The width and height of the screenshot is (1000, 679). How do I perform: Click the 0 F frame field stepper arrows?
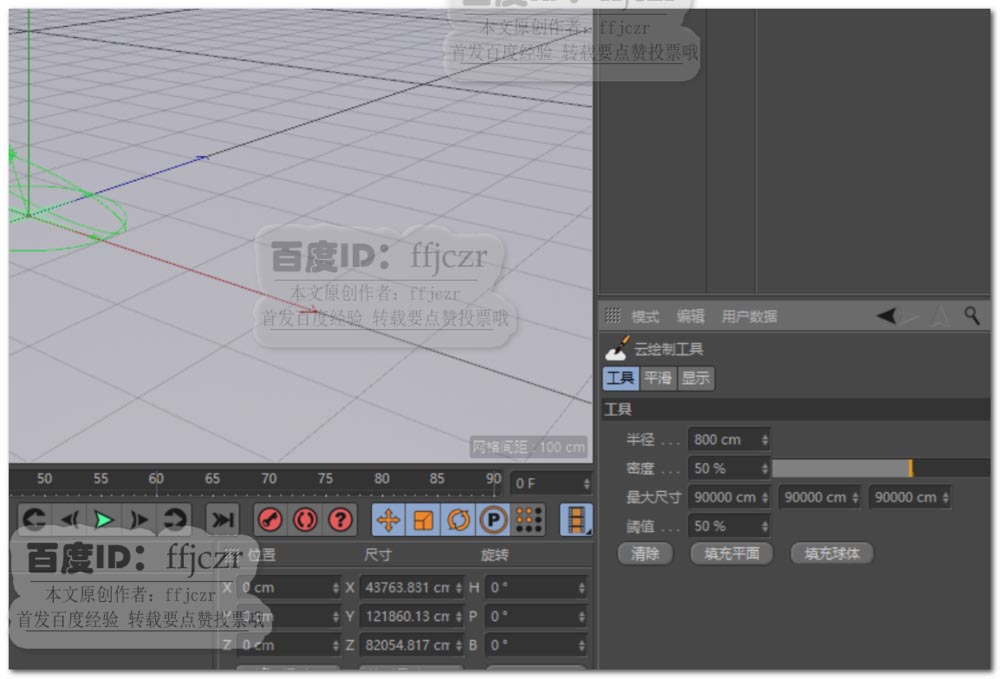(587, 483)
